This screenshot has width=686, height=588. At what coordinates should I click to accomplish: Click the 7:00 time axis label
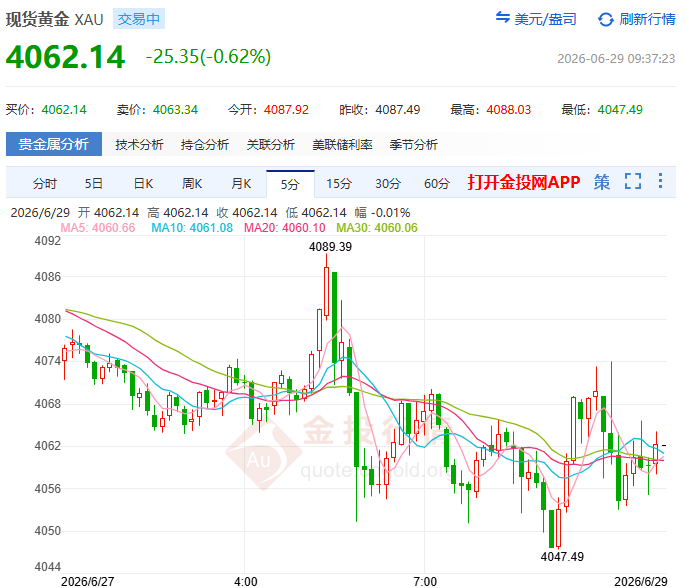pyautogui.click(x=425, y=581)
